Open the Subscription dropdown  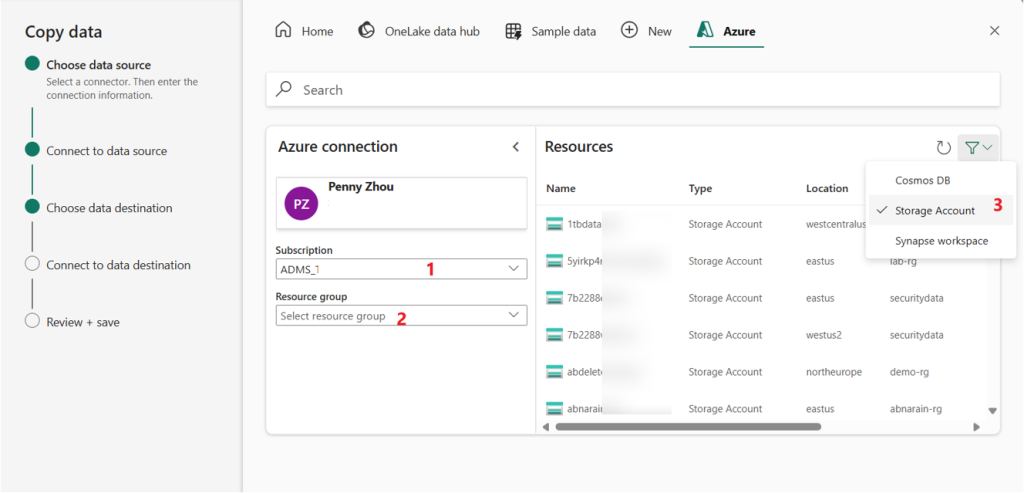pyautogui.click(x=401, y=268)
